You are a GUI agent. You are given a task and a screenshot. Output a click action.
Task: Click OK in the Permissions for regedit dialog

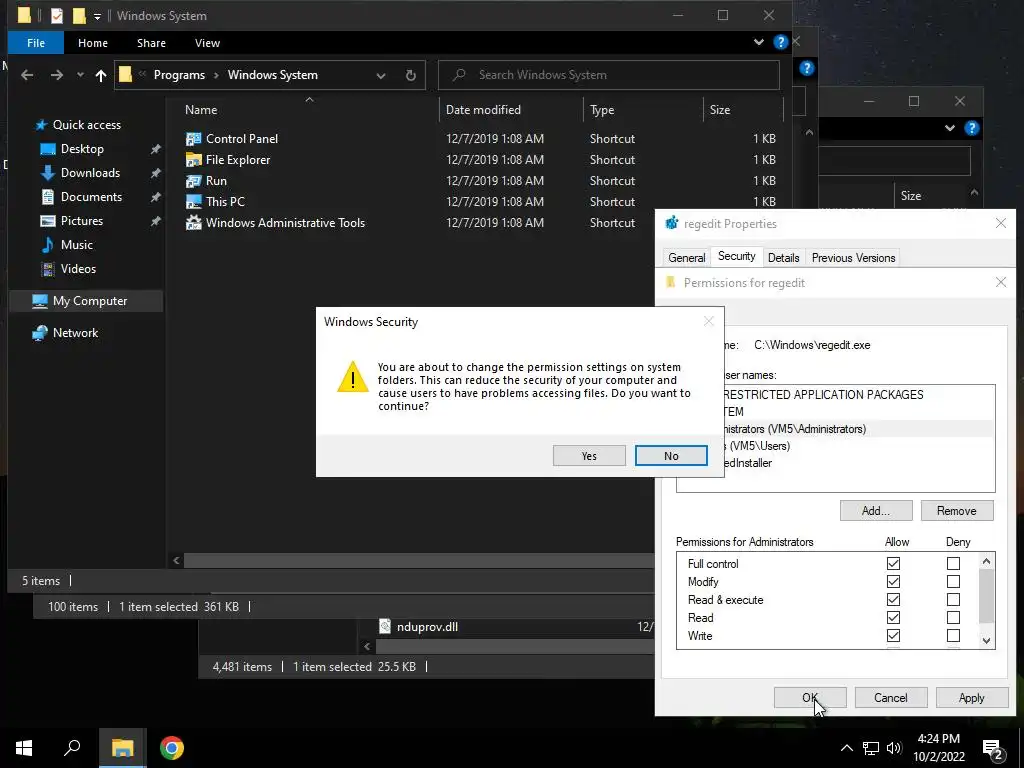(810, 697)
